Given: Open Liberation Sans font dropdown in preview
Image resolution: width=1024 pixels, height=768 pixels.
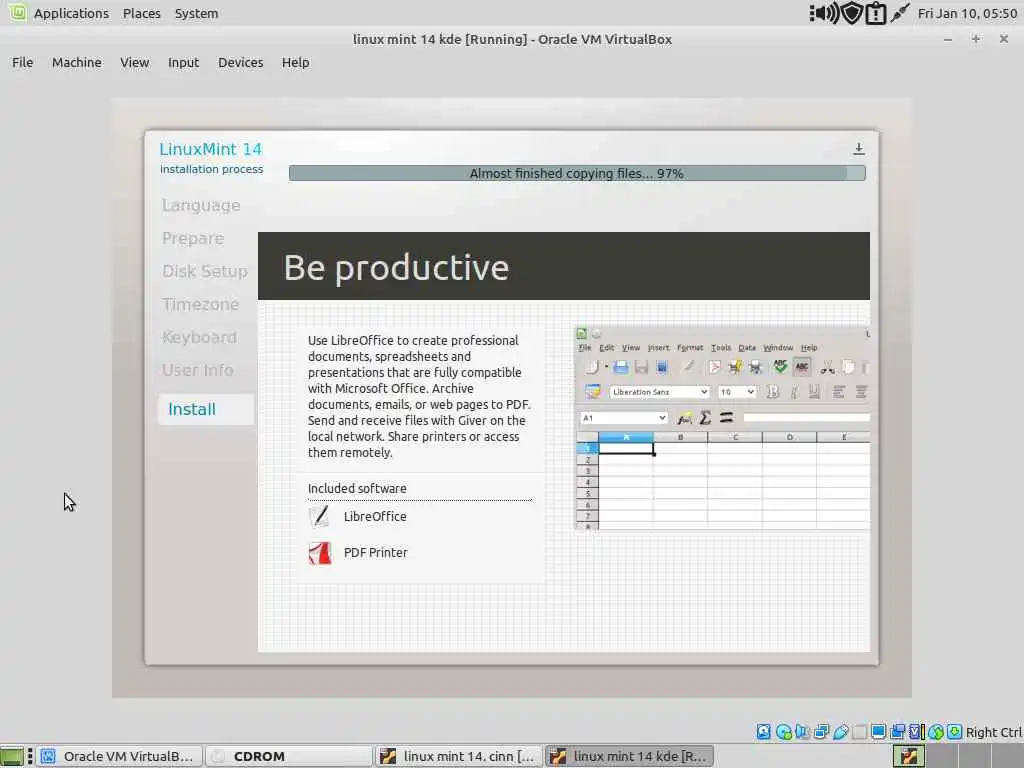Looking at the screenshot, I should pyautogui.click(x=705, y=392).
